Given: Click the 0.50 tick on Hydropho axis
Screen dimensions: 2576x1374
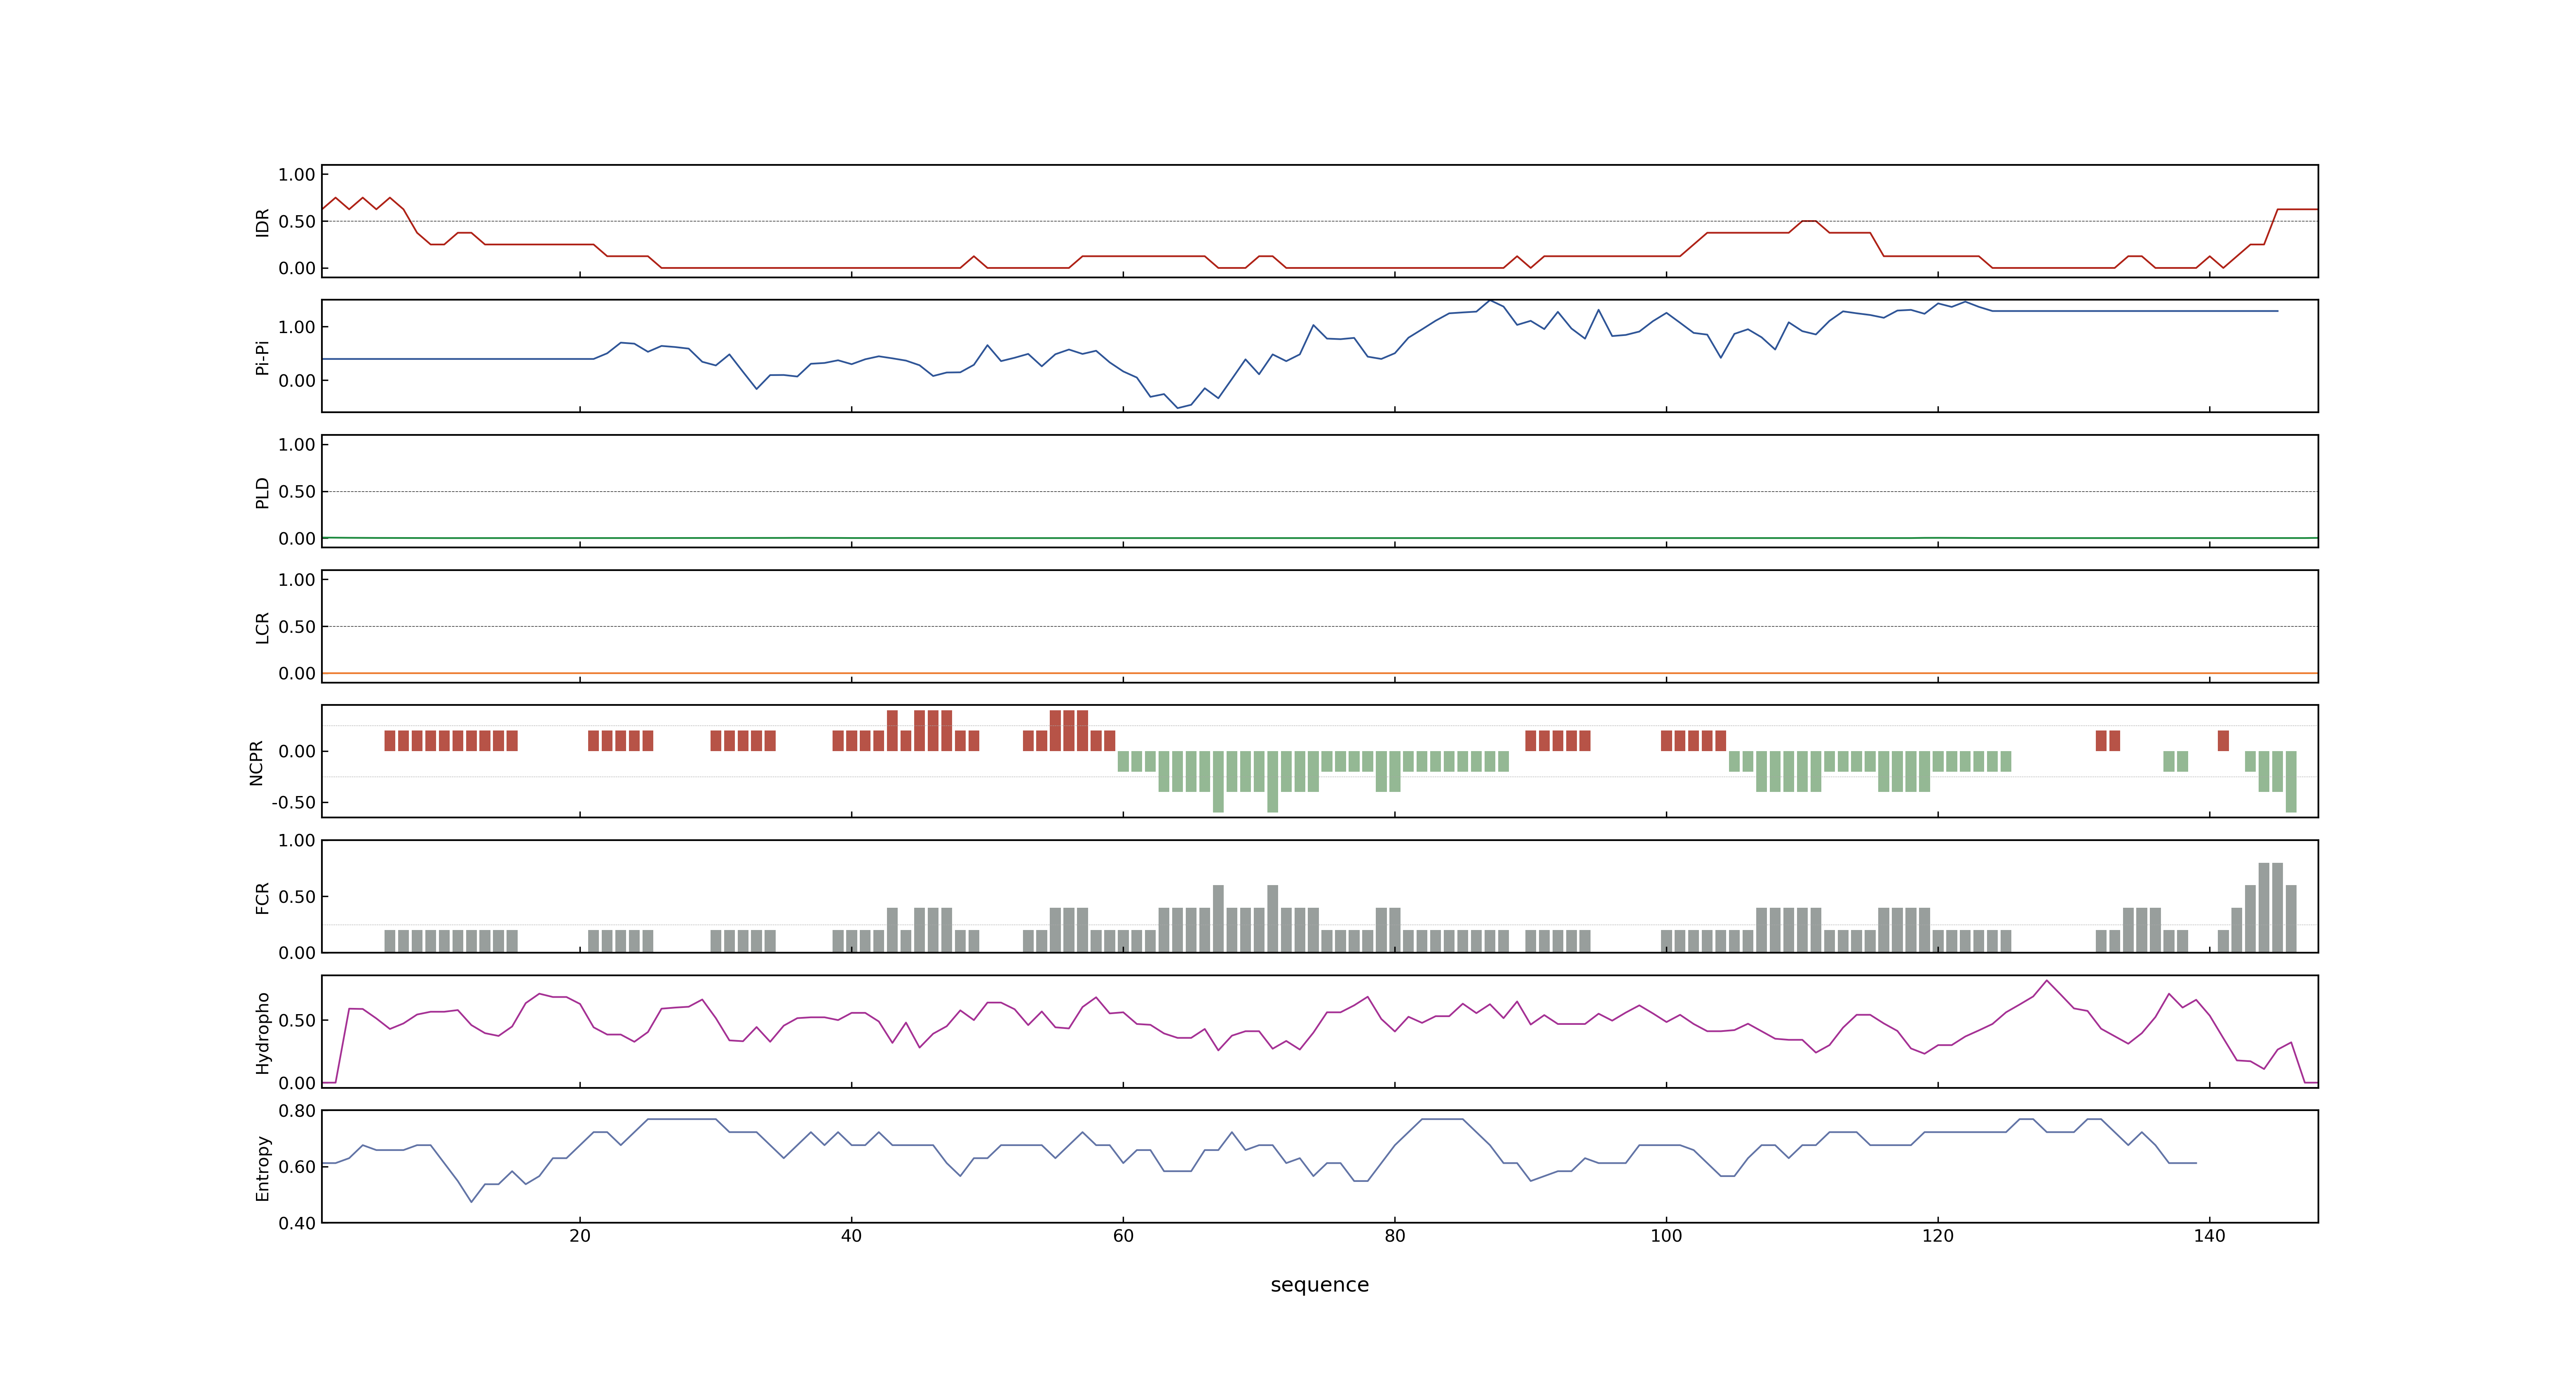Looking at the screenshot, I should [297, 1021].
